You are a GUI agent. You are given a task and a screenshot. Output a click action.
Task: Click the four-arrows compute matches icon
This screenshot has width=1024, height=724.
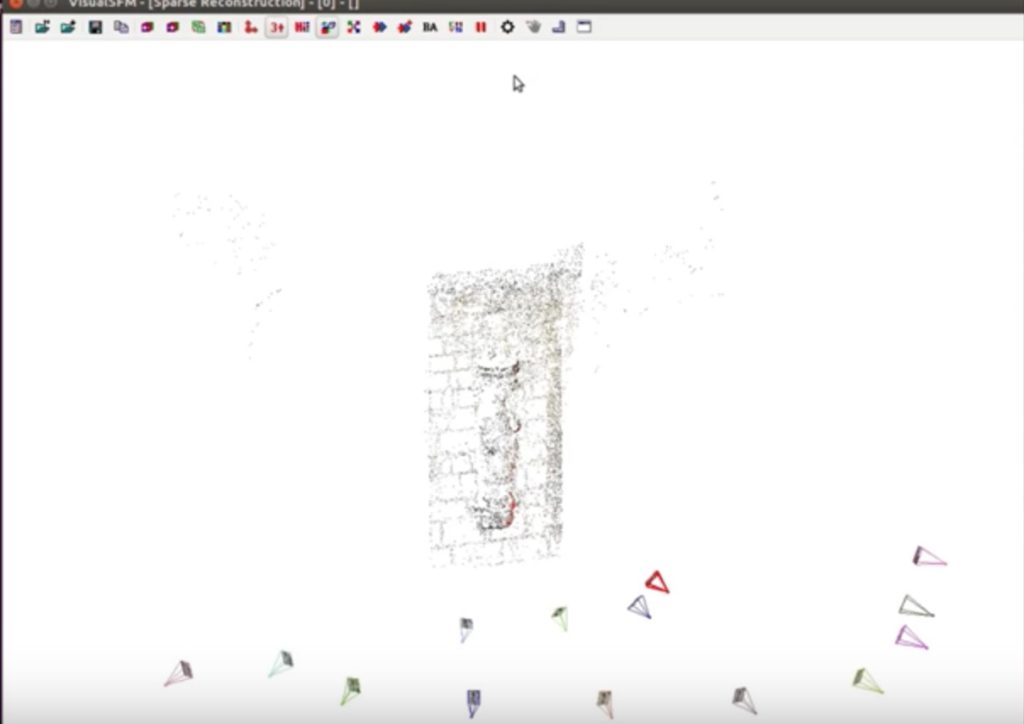353,27
